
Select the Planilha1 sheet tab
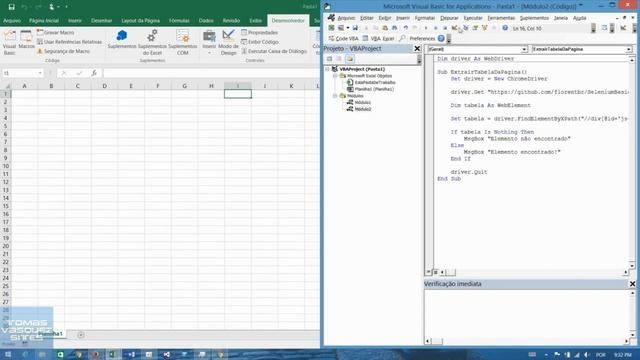click(51, 334)
